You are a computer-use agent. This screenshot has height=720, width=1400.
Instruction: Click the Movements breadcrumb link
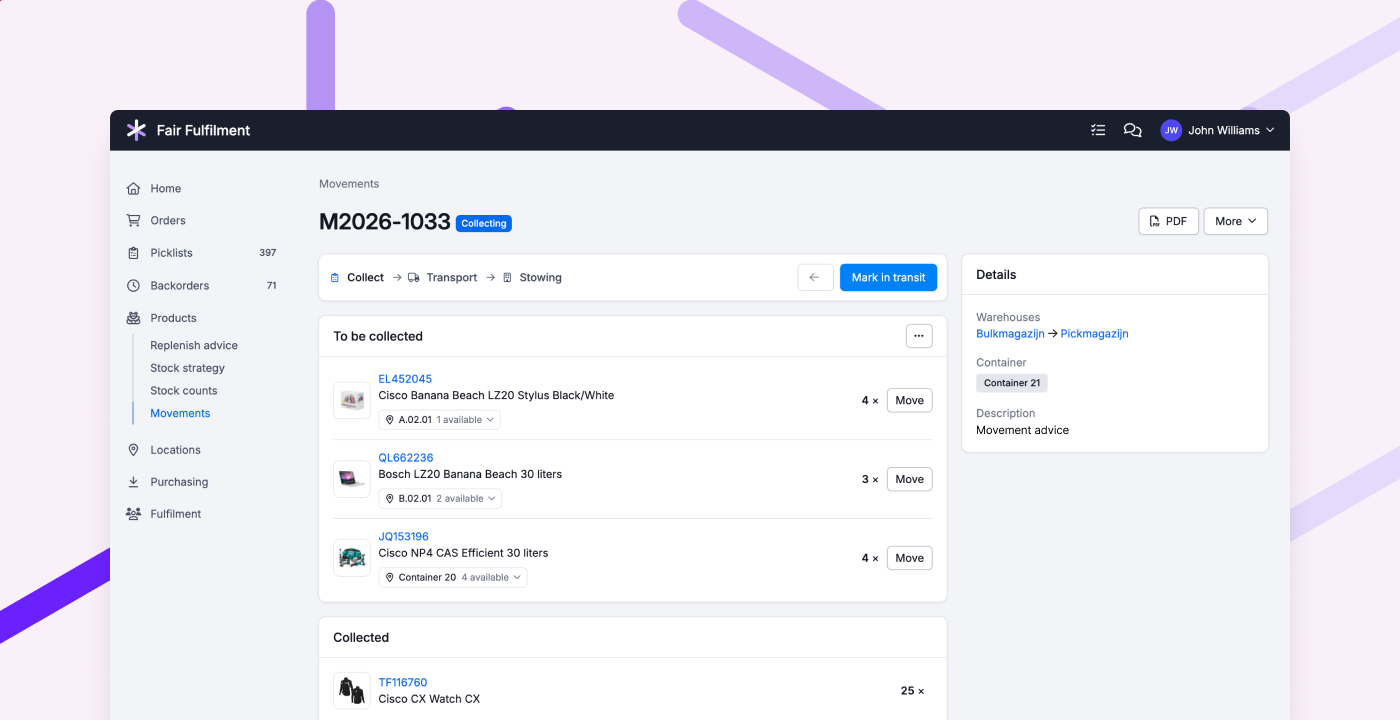click(x=349, y=184)
